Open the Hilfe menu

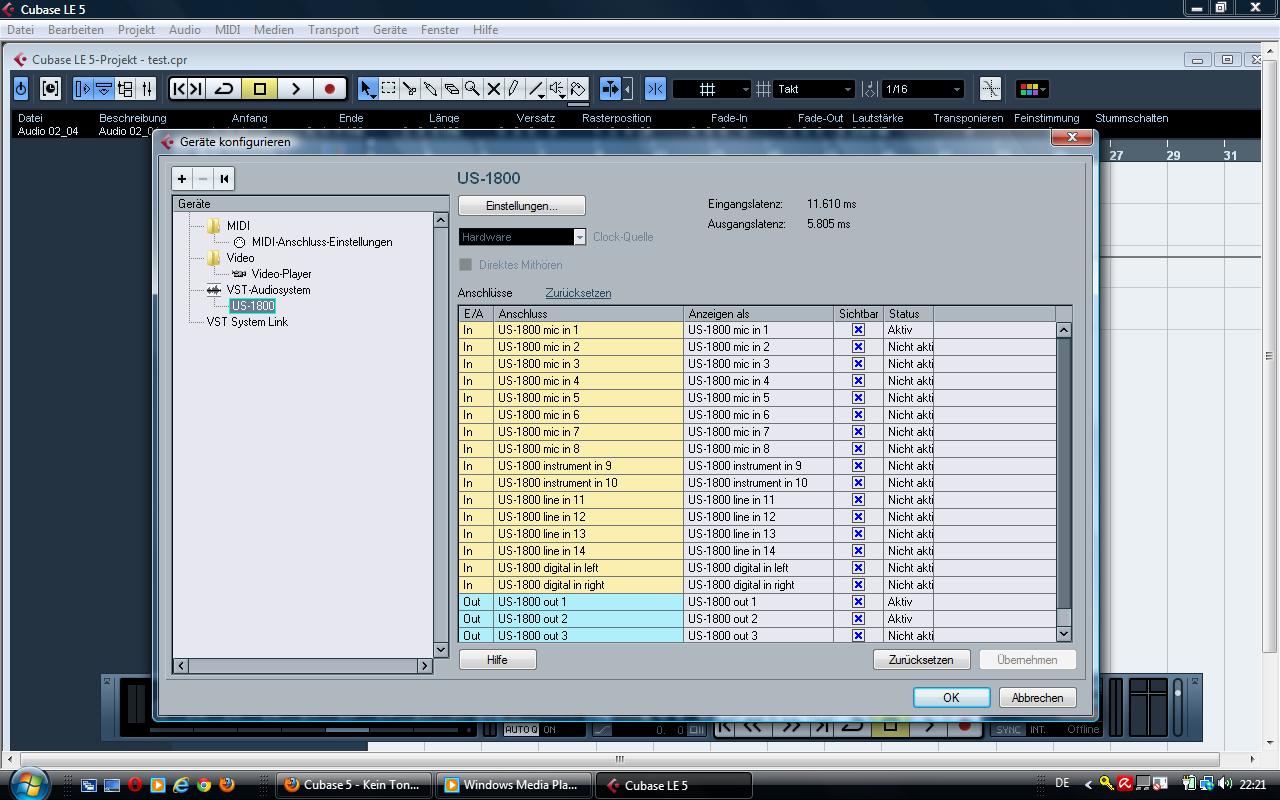(x=485, y=30)
